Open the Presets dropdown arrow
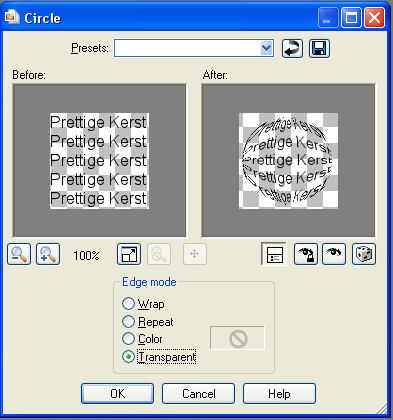 (x=266, y=48)
